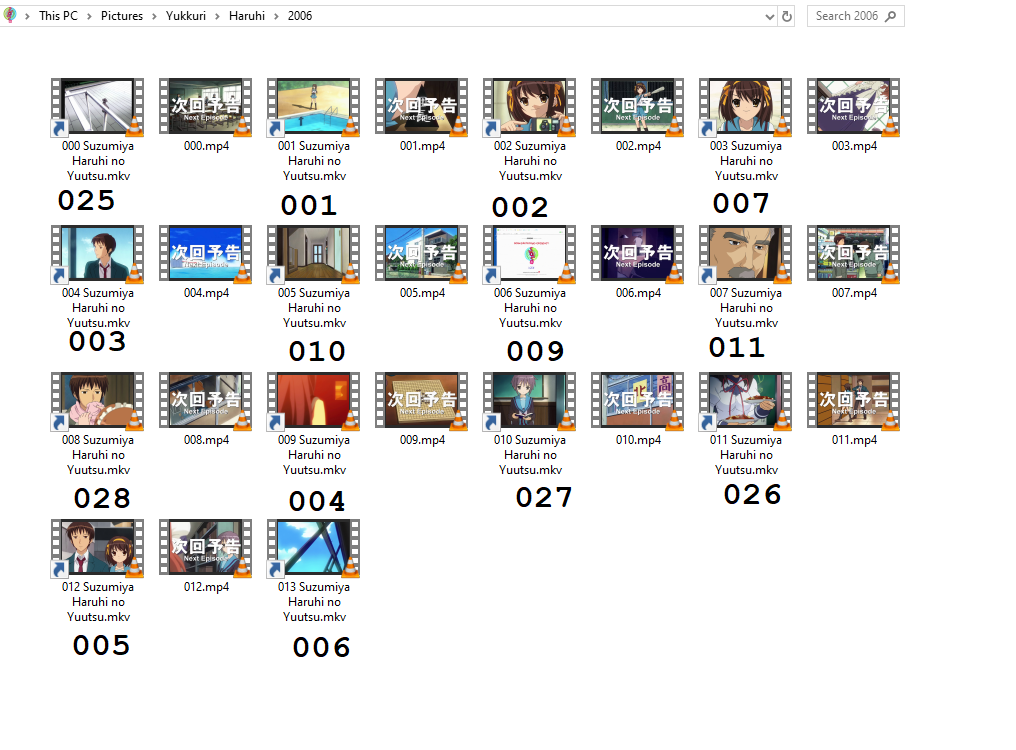
Task: Select the 013 Suzumiya Haruhi no Yuutsu.mkv thumbnail
Action: coord(314,548)
